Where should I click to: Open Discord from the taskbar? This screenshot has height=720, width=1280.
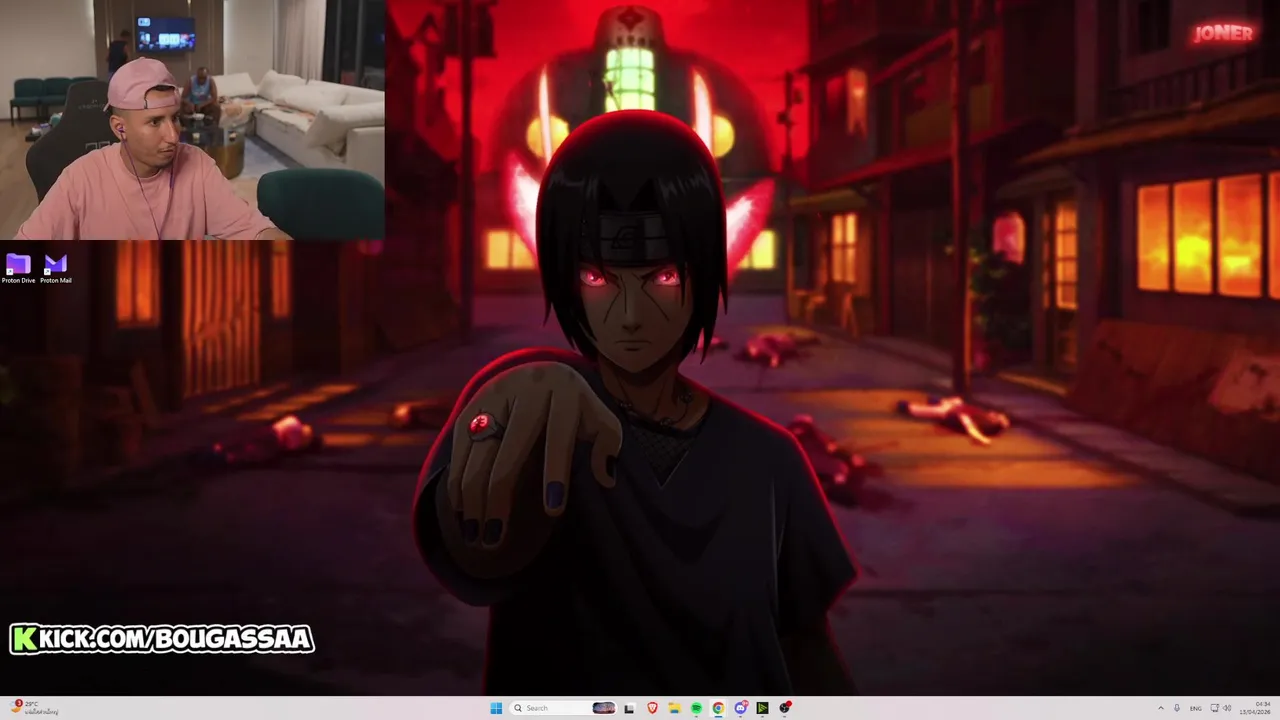tap(740, 708)
